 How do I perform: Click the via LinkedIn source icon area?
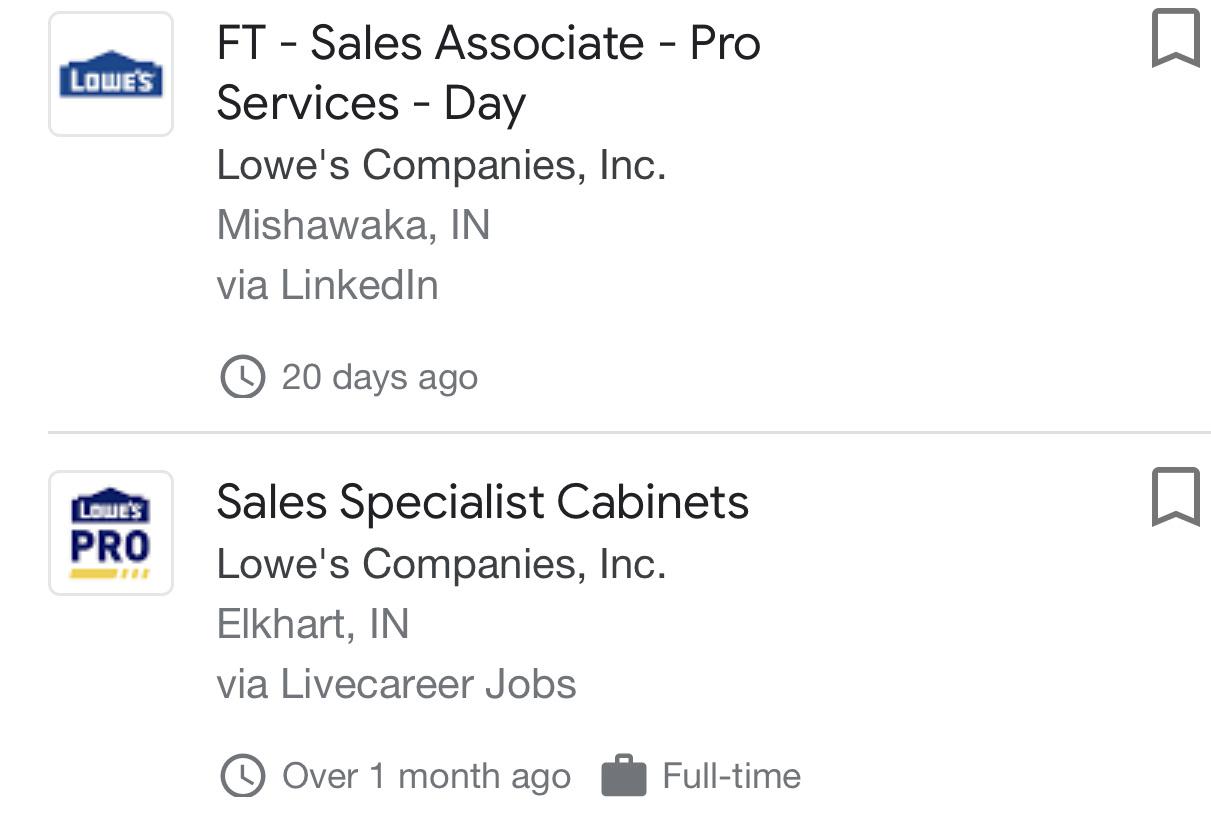click(326, 284)
